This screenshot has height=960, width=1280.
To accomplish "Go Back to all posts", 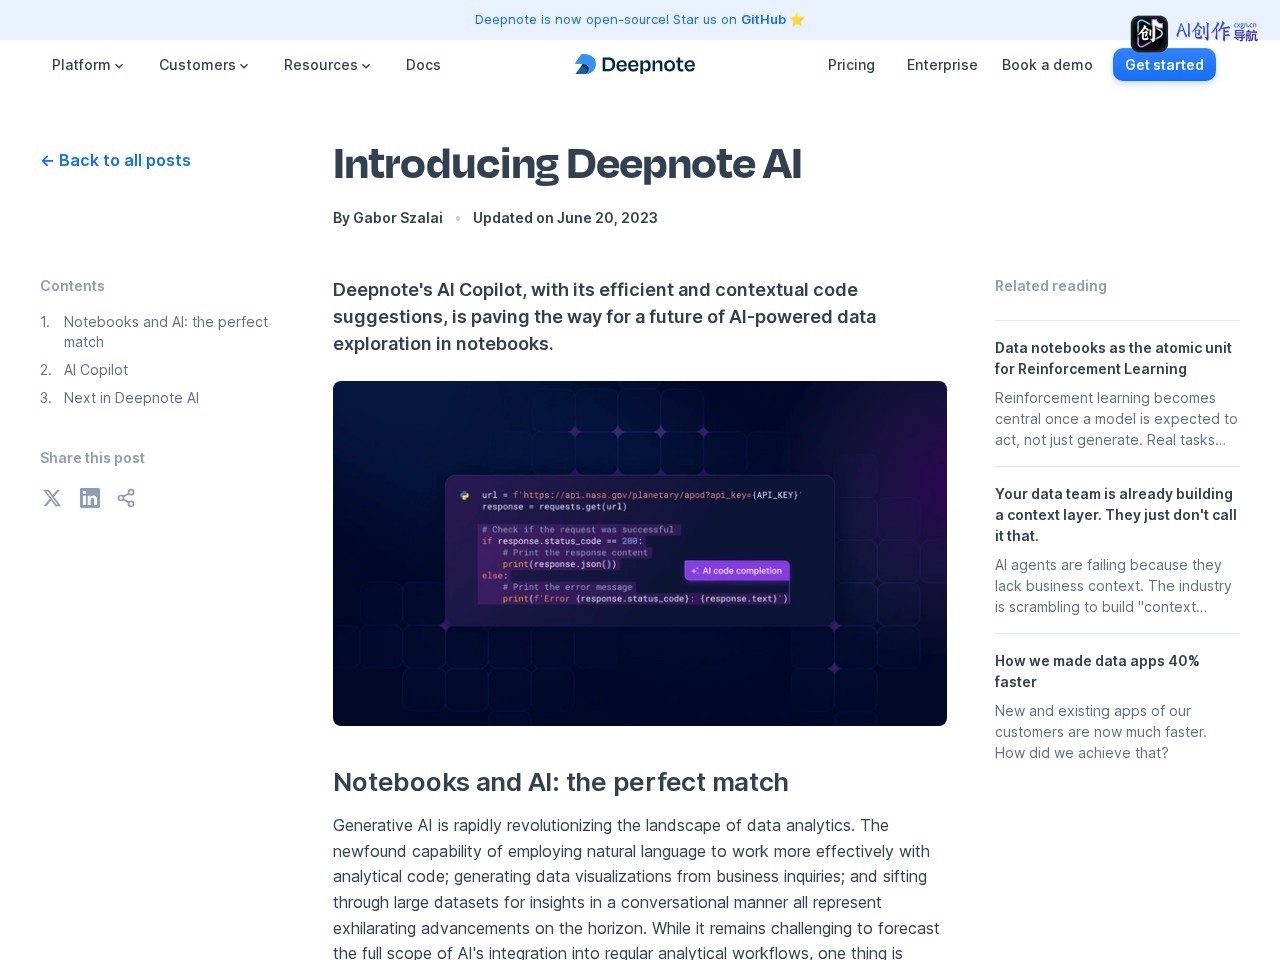I will 116,160.
